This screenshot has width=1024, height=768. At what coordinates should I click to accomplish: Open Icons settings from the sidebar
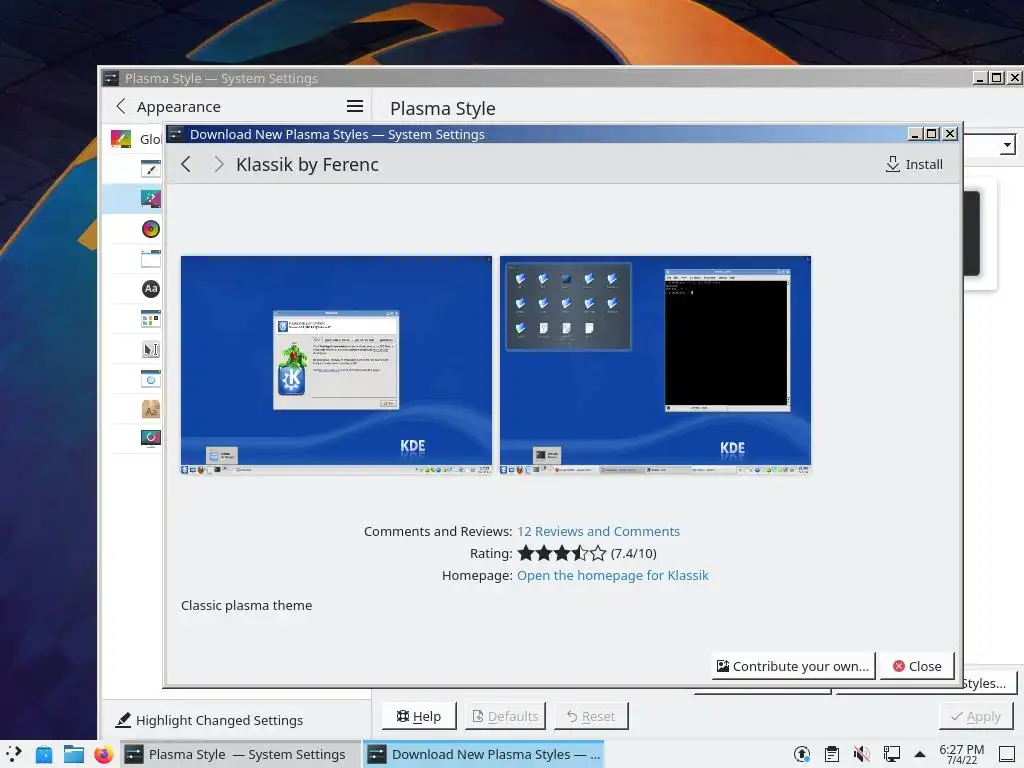pos(151,319)
